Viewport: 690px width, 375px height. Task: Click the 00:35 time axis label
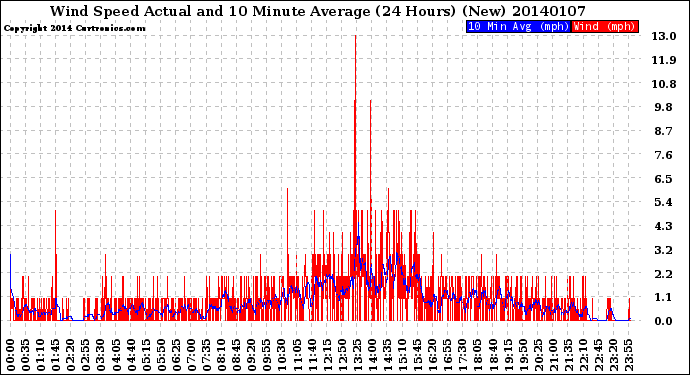(26, 355)
